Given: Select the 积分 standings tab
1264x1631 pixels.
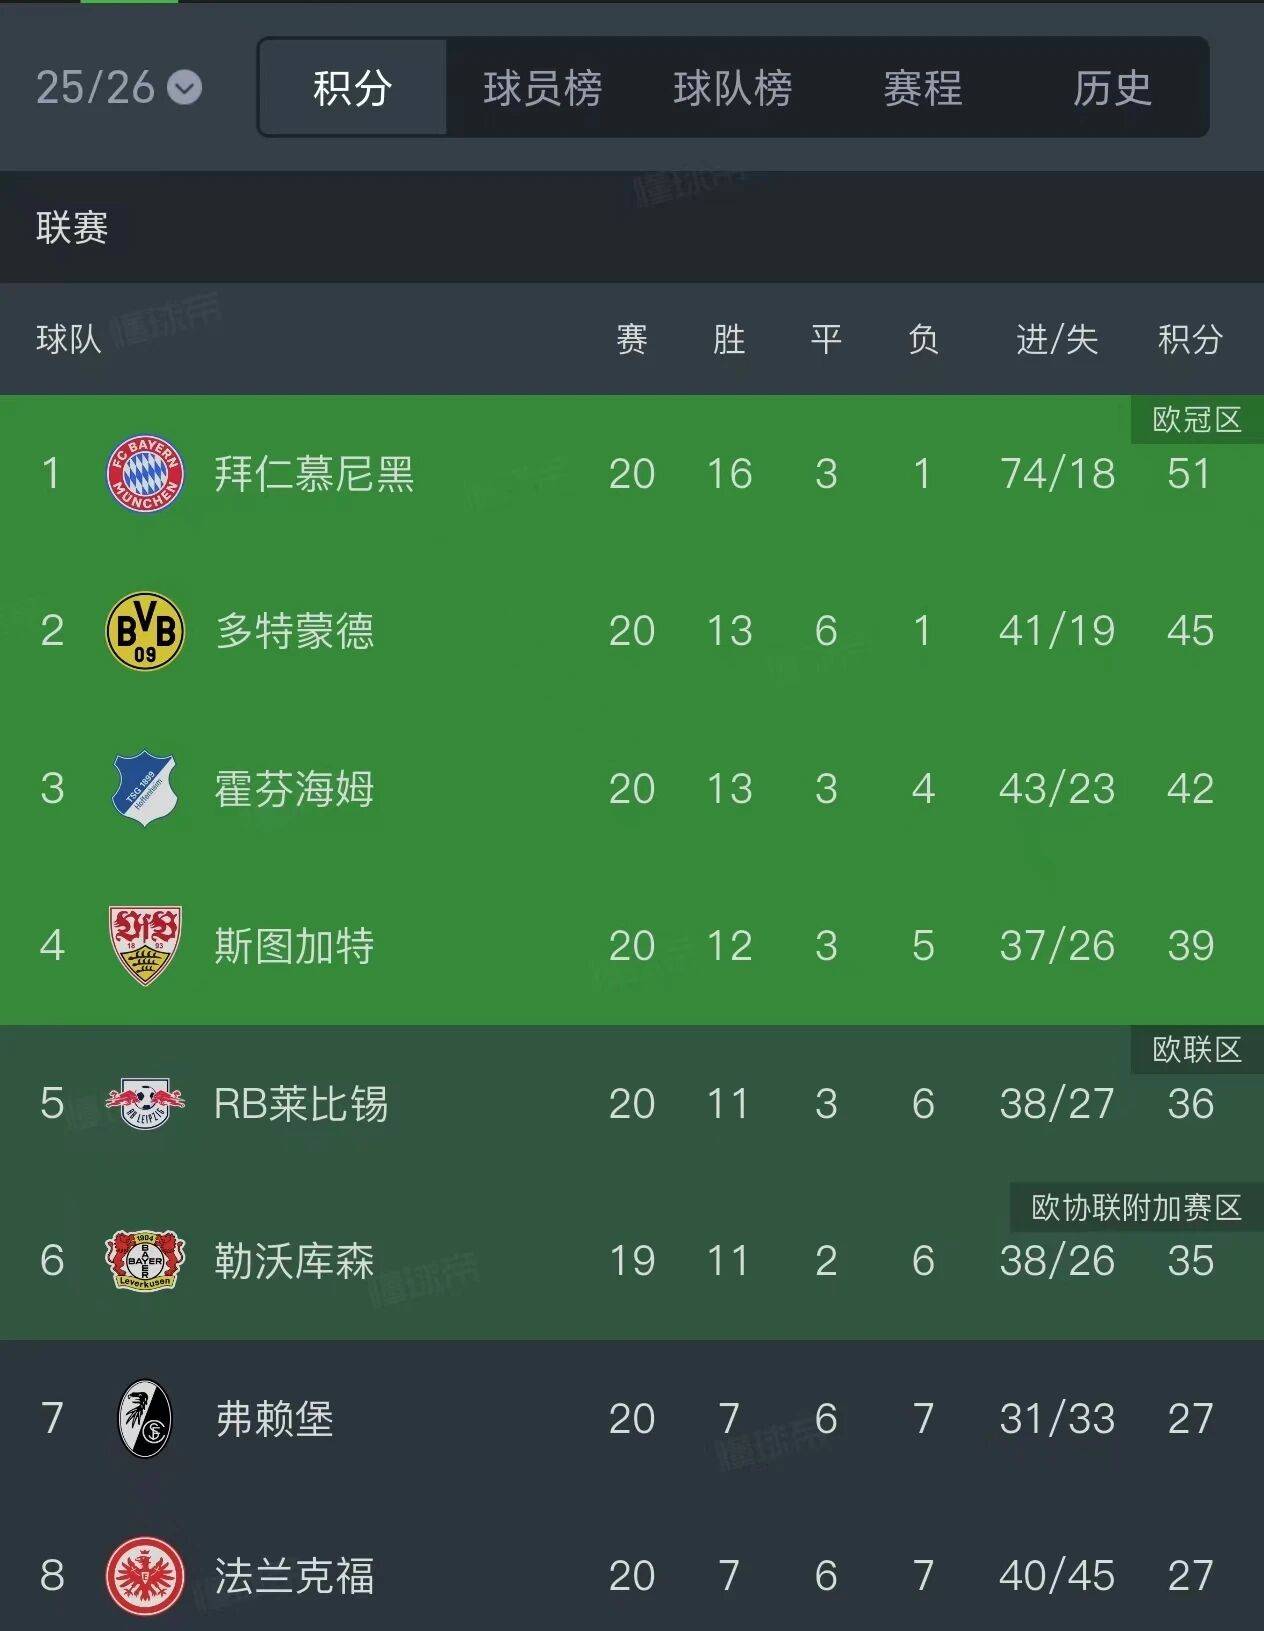Looking at the screenshot, I should pos(352,88).
